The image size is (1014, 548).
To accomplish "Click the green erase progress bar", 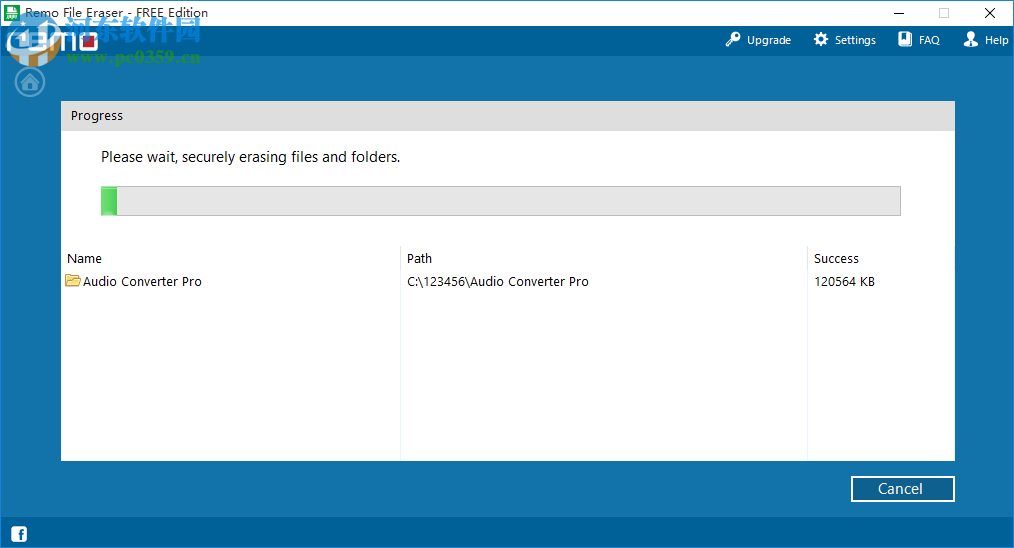I will 501,201.
